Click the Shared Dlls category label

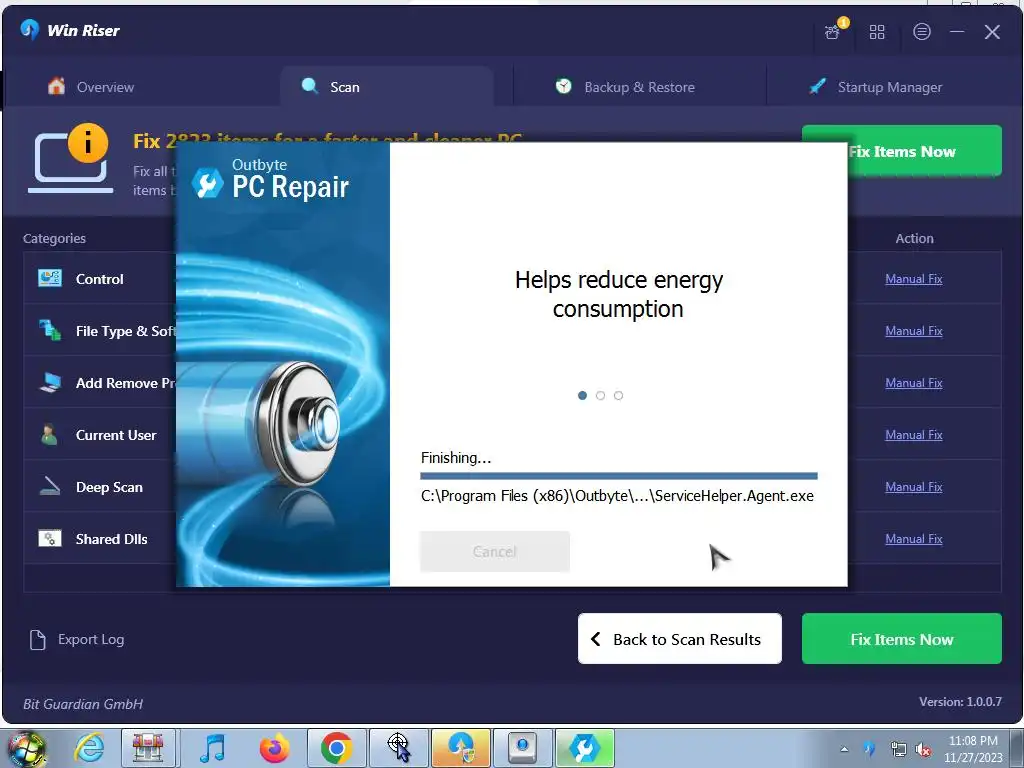111,539
